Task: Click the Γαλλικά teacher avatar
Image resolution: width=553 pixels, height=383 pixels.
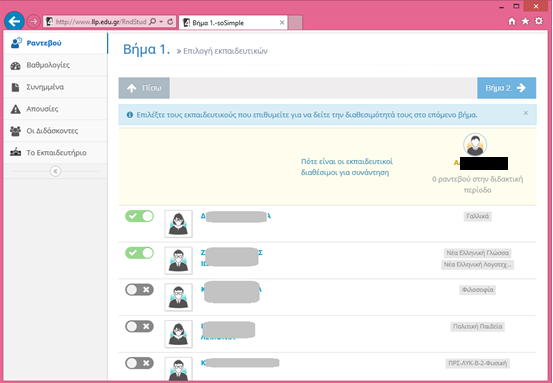Action: 178,224
